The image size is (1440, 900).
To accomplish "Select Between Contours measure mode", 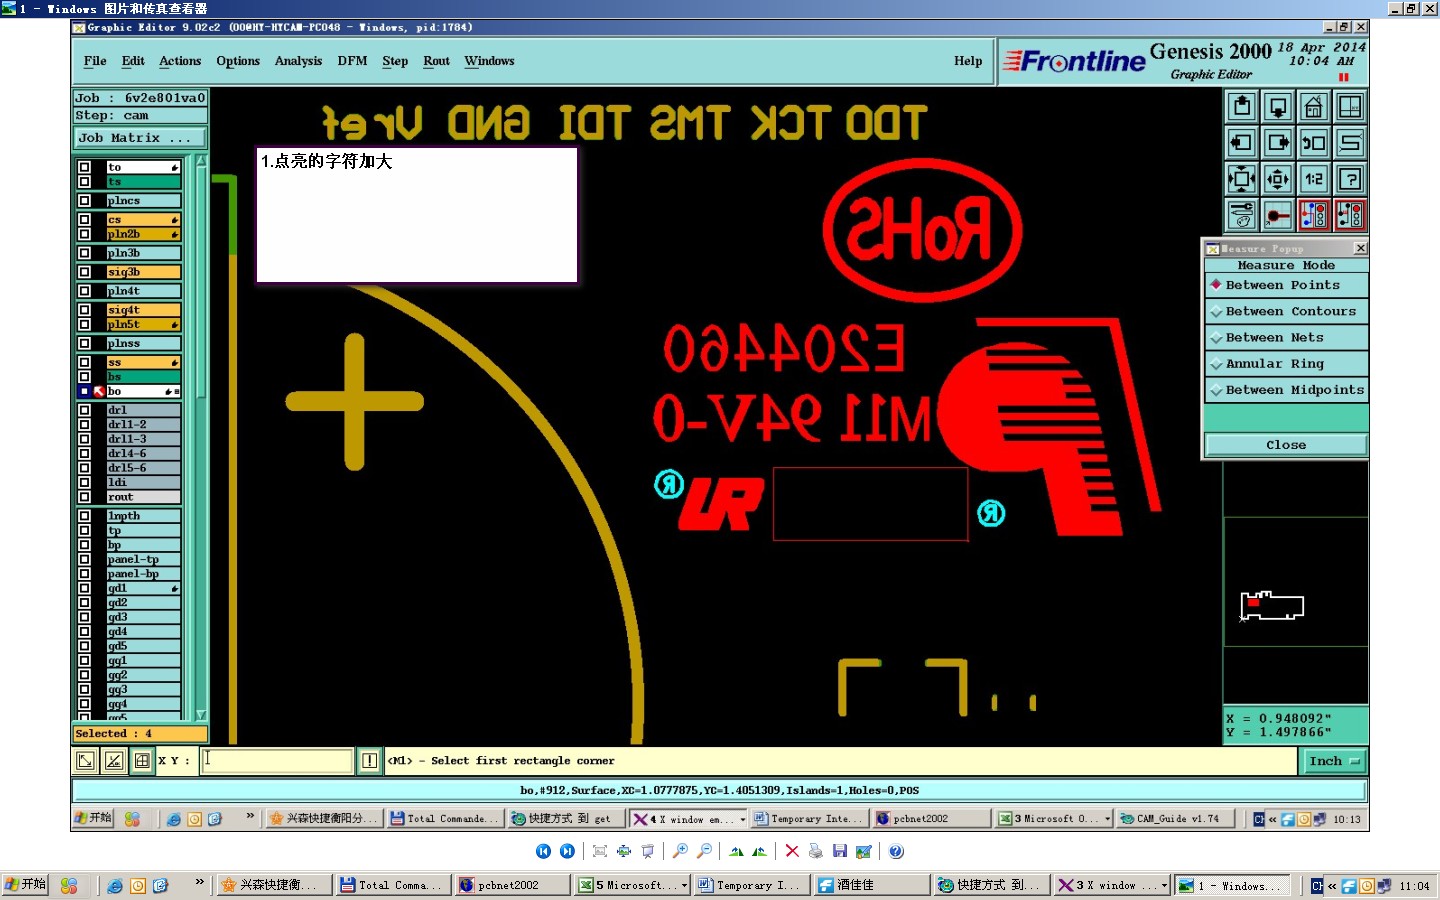I will tap(1286, 311).
